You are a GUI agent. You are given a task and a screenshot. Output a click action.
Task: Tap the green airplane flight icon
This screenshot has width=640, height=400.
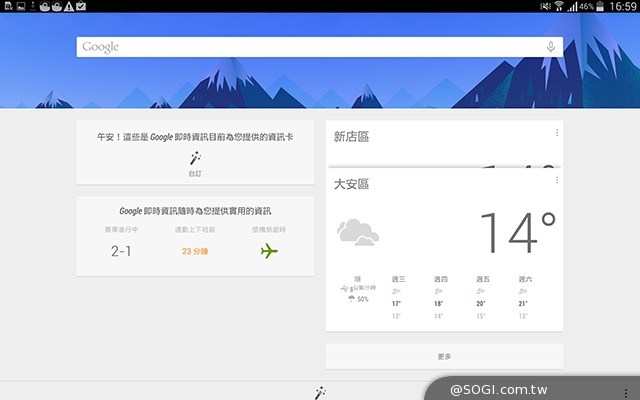[269, 251]
